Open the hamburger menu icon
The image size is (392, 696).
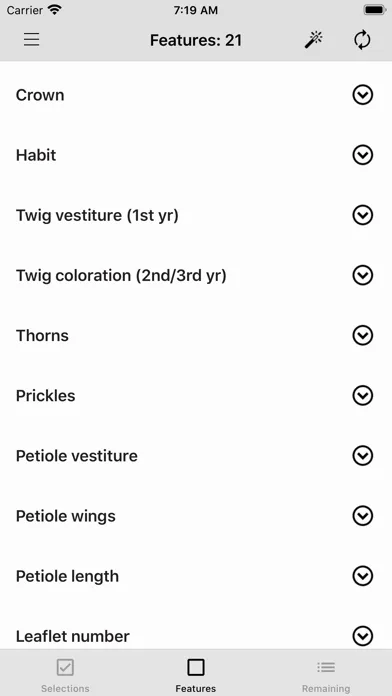coord(32,40)
